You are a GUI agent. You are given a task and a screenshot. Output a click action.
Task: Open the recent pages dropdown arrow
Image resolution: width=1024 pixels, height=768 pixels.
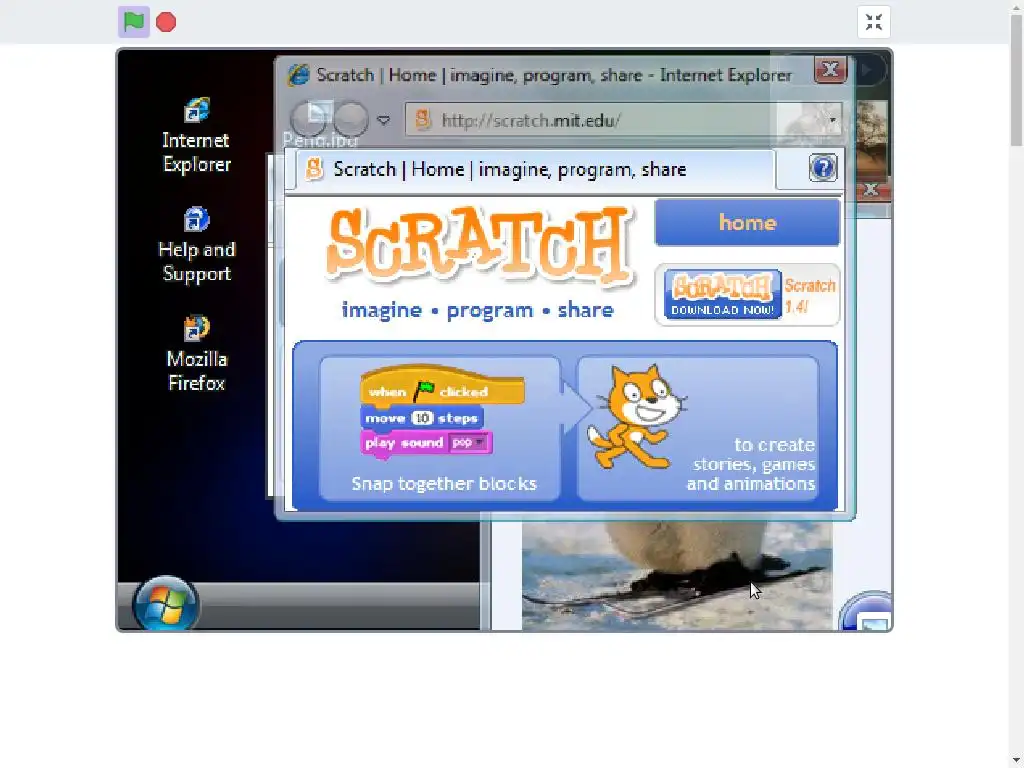point(384,120)
